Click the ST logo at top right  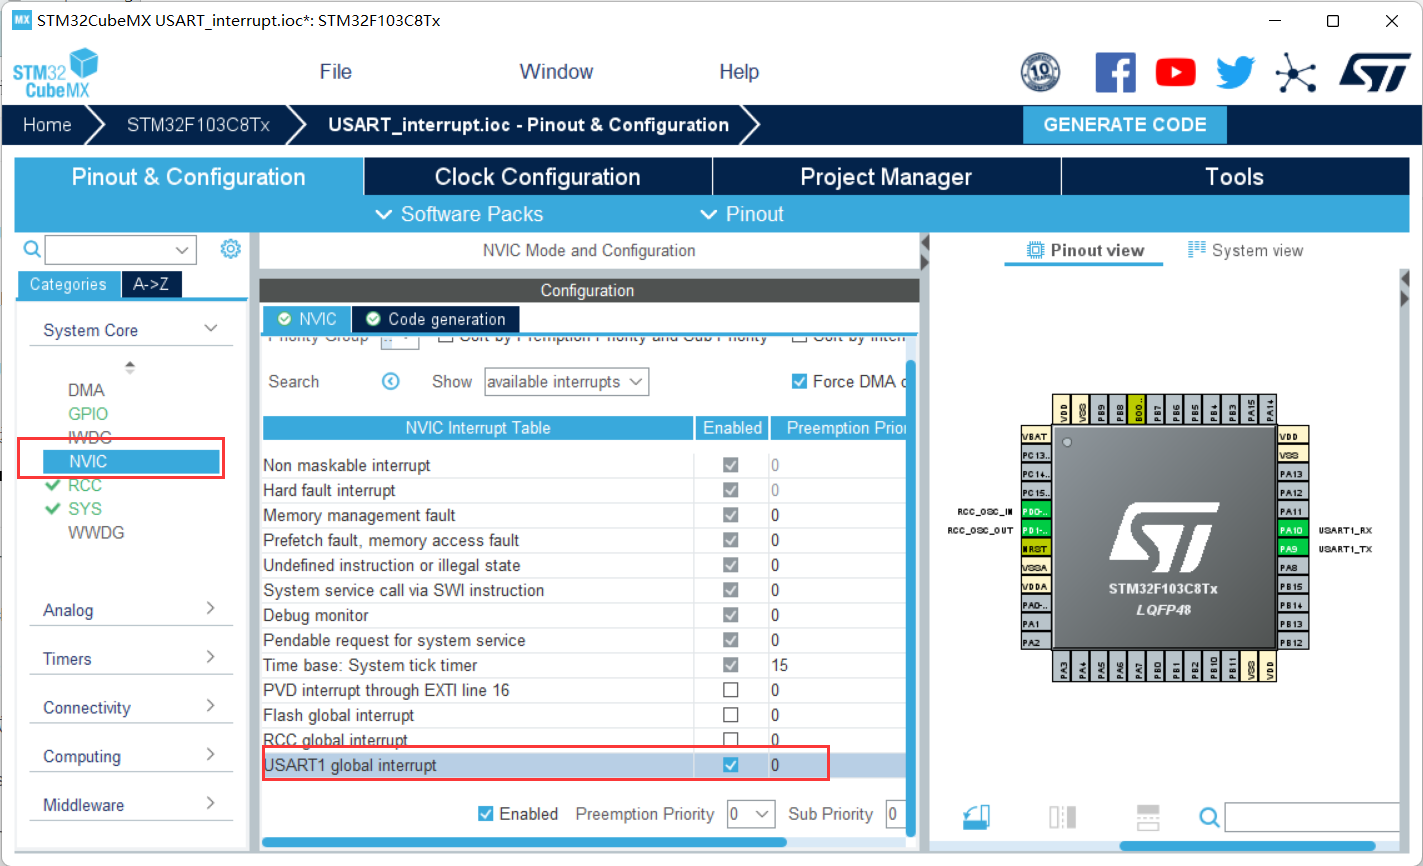[x=1375, y=72]
